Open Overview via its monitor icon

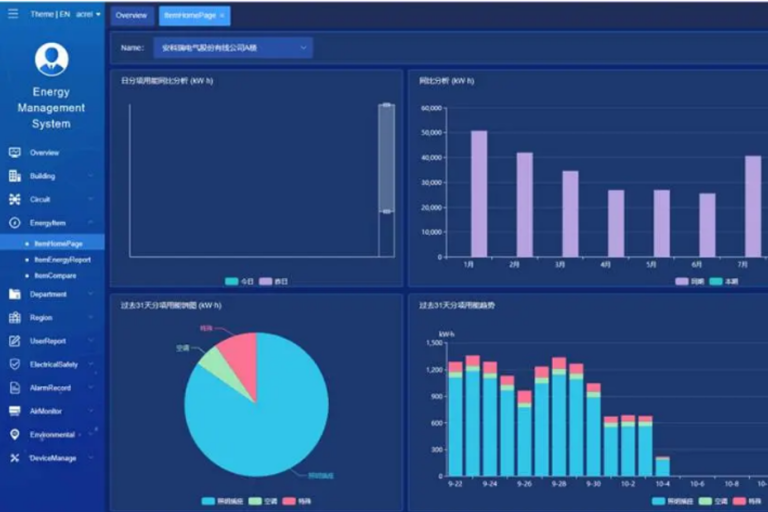[x=14, y=152]
